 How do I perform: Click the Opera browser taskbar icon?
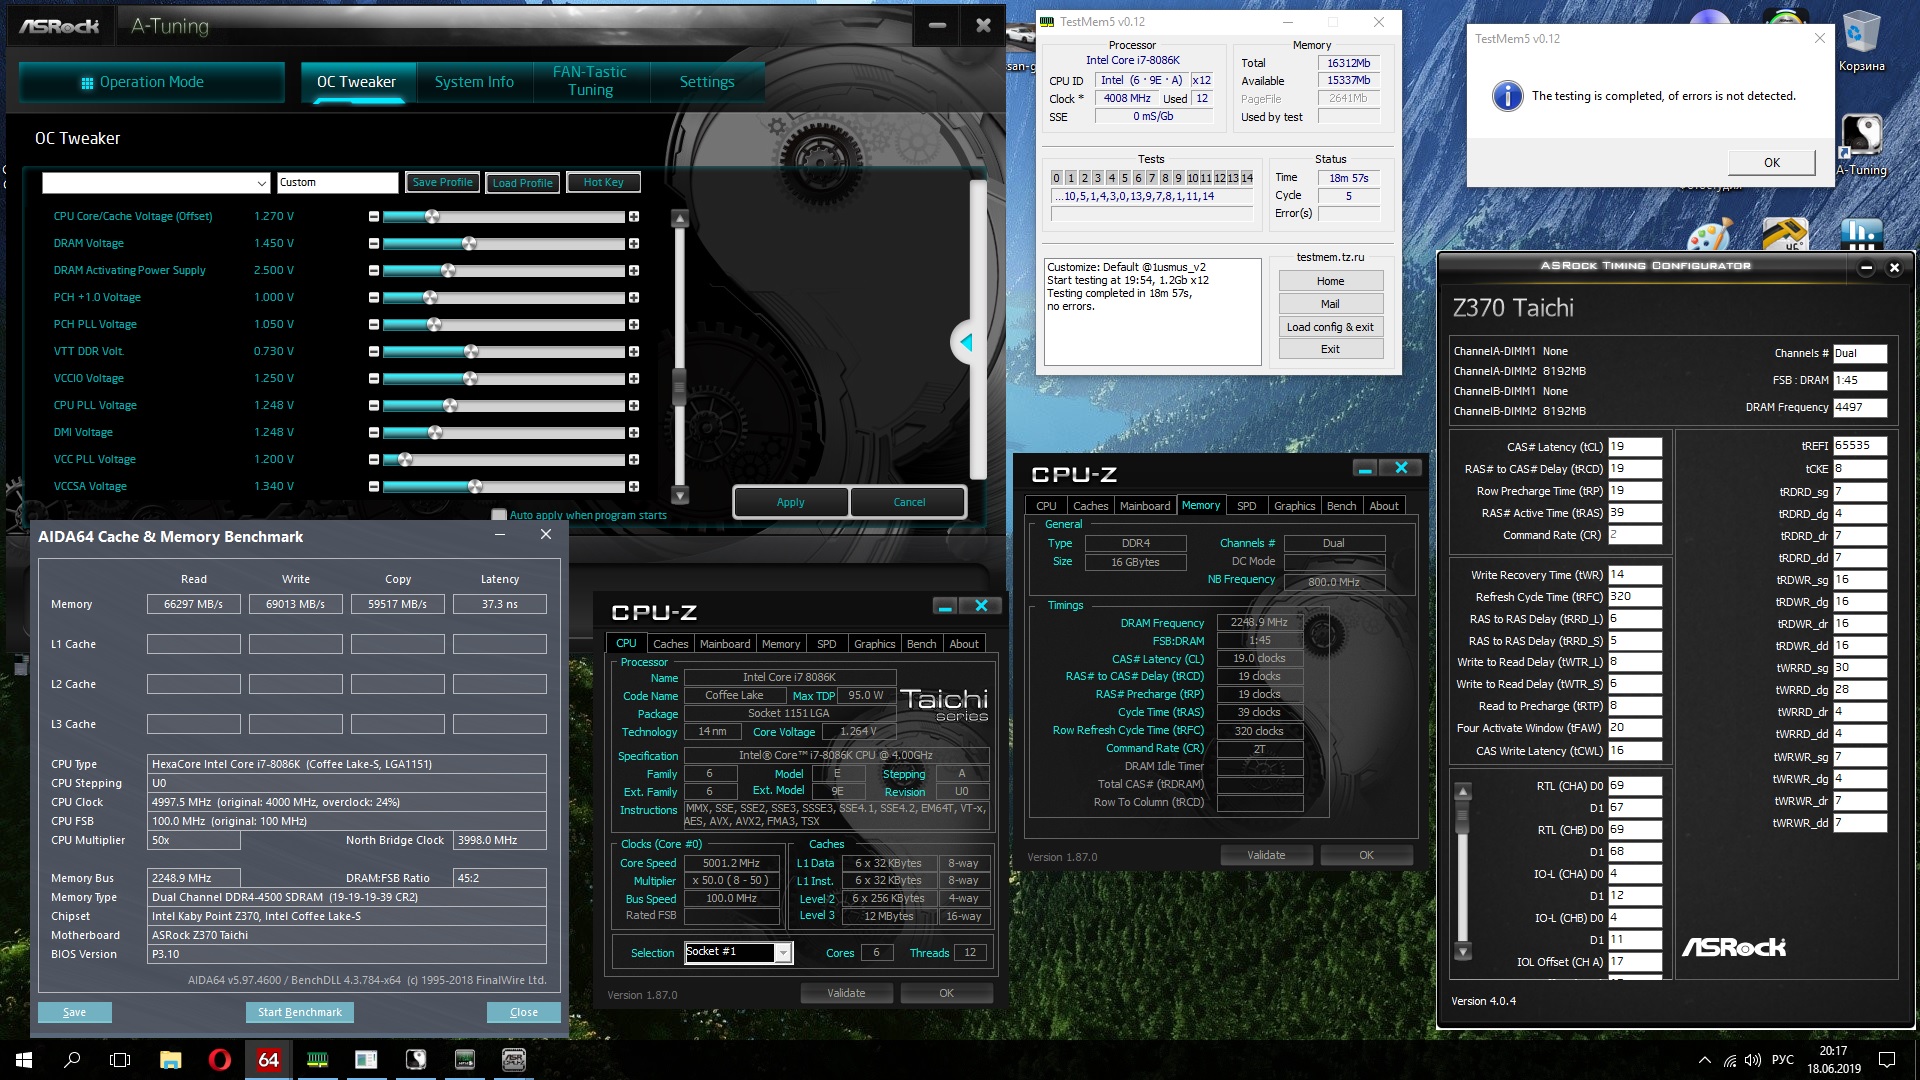coord(219,1060)
